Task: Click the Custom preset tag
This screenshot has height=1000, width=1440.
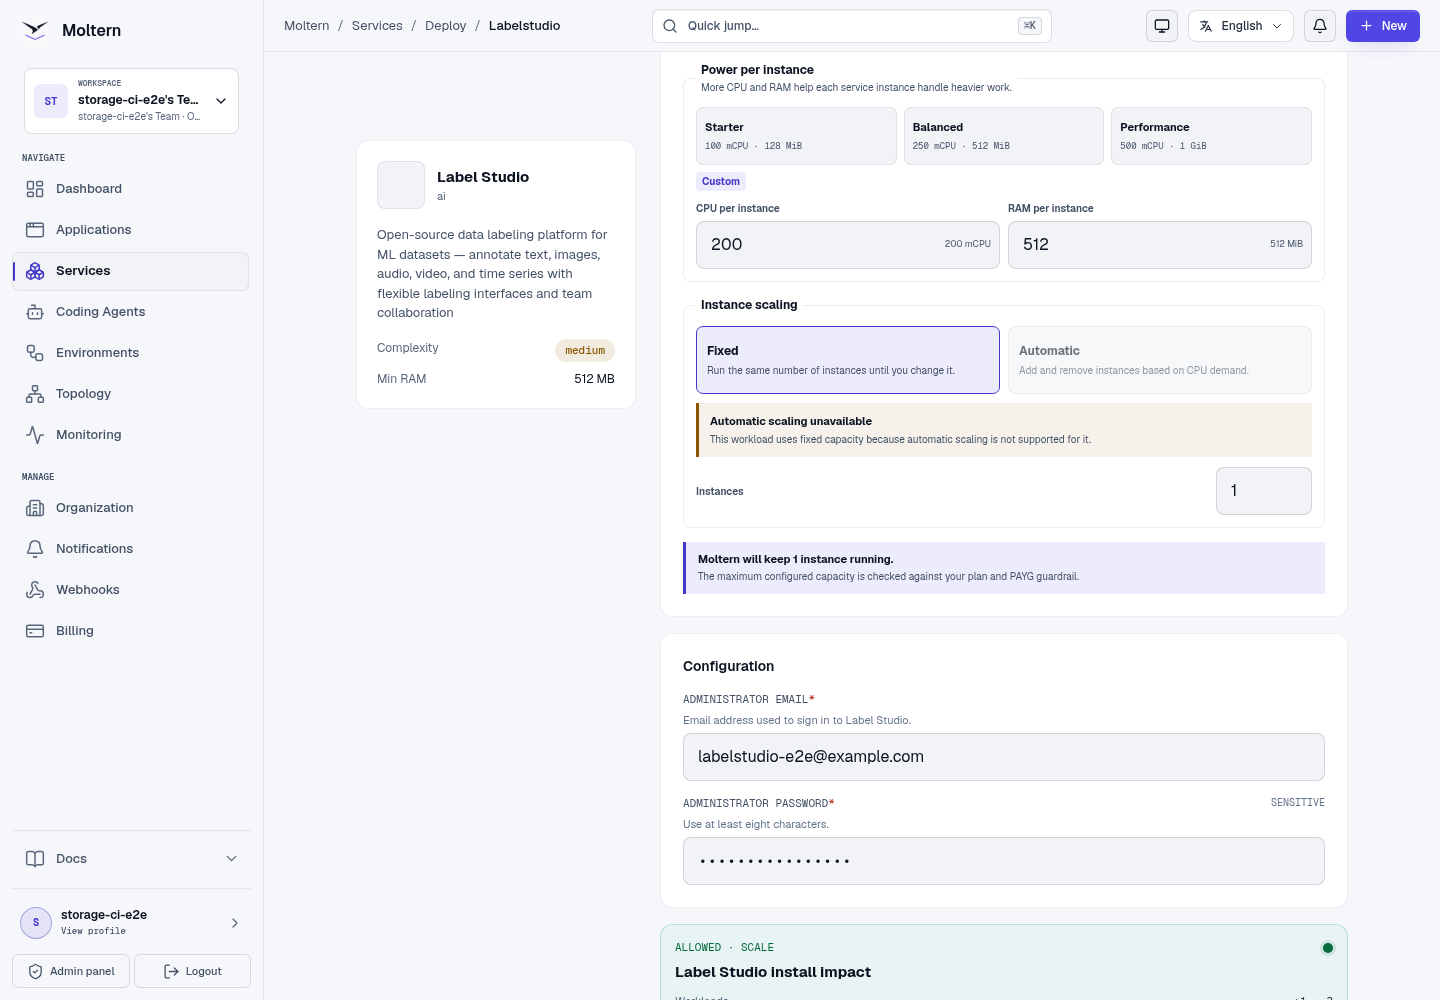Action: pos(721,182)
